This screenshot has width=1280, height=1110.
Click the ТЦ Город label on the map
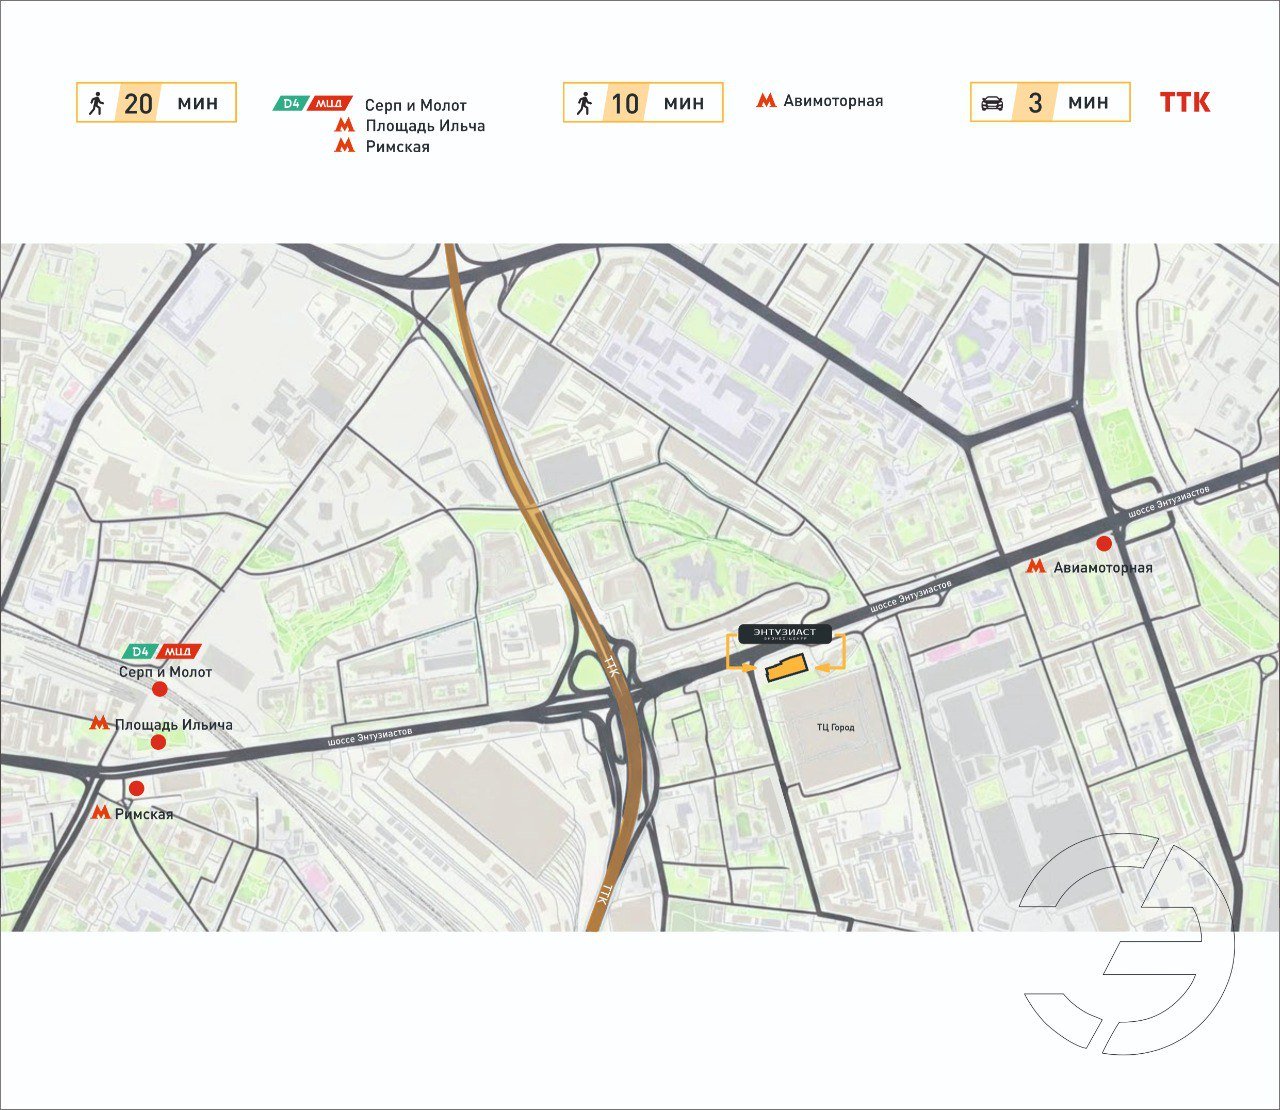tap(838, 727)
